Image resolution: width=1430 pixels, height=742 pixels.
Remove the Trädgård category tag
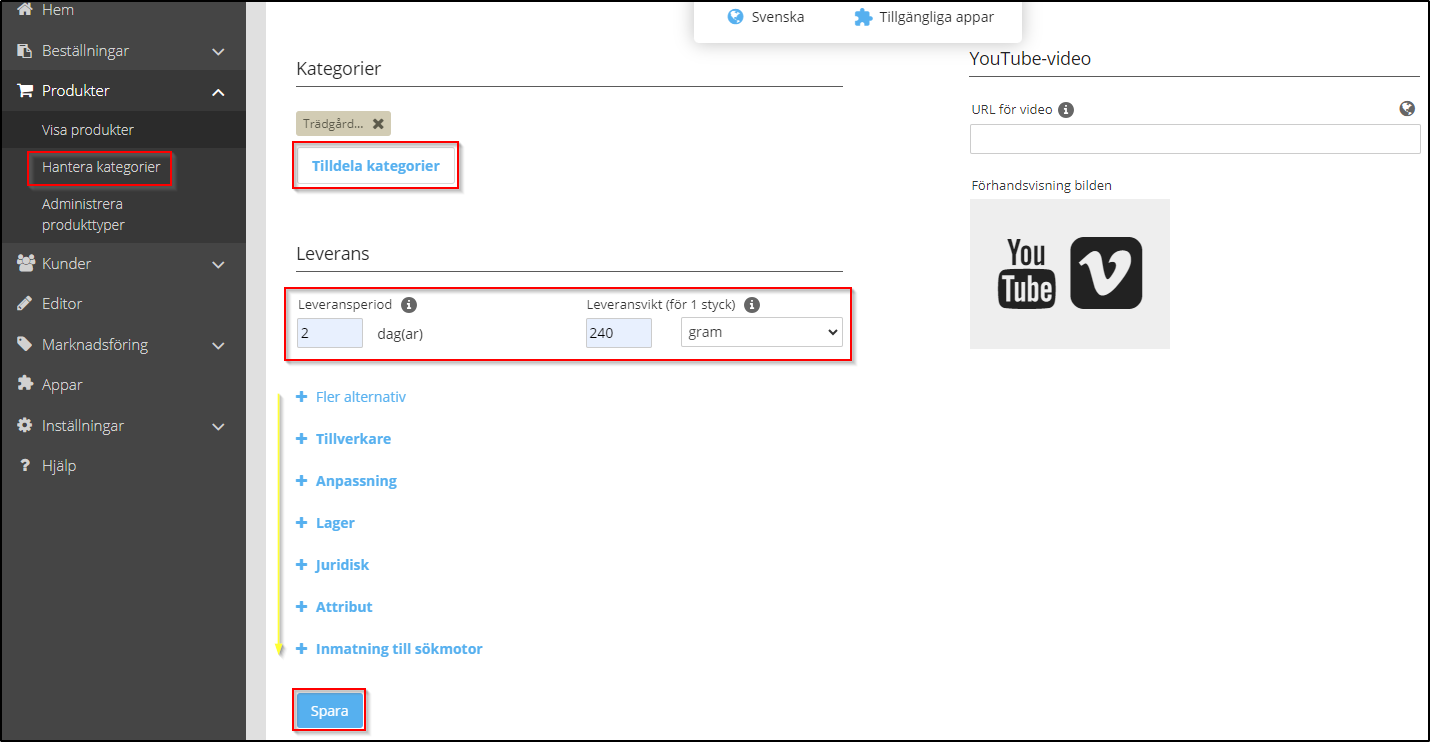378,124
